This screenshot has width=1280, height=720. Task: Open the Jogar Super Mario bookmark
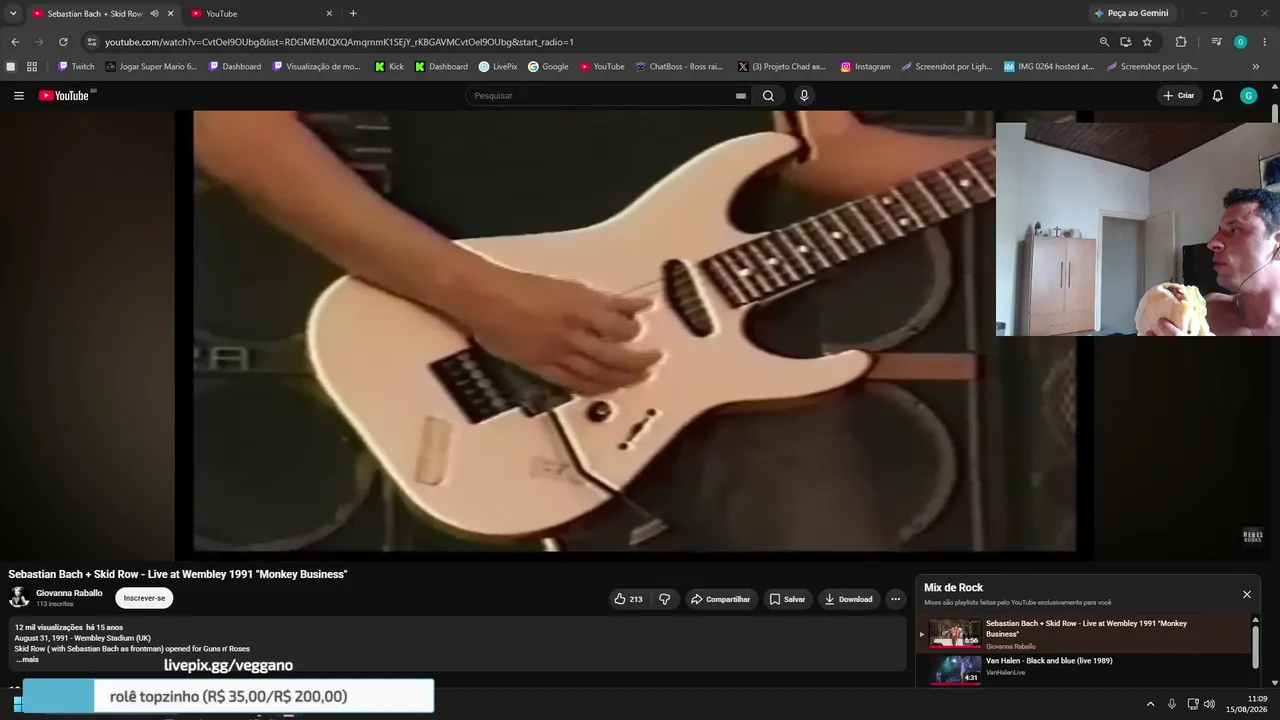pyautogui.click(x=151, y=67)
